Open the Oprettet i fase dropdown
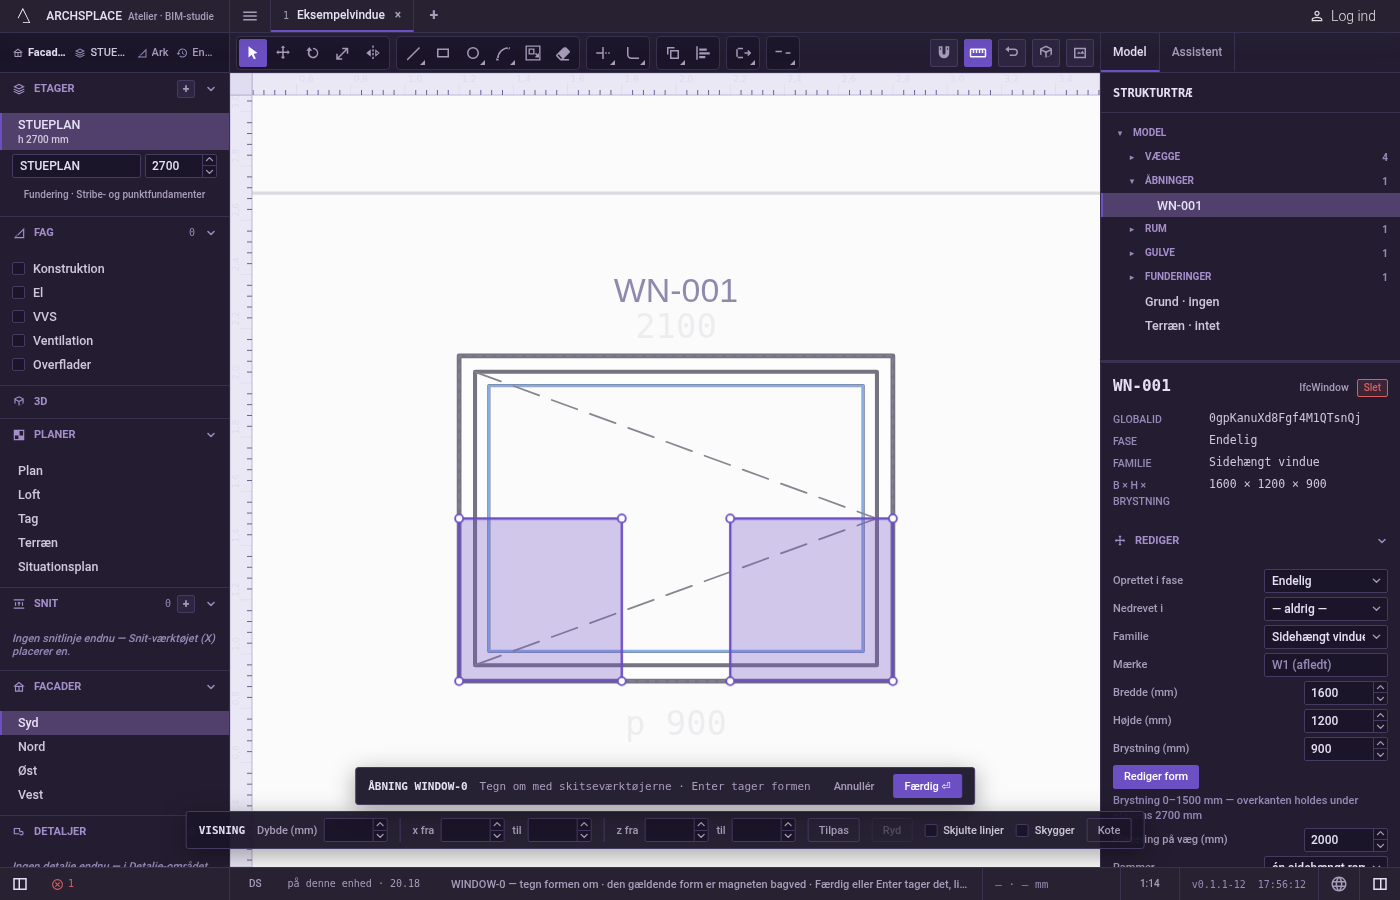The image size is (1400, 900). click(x=1326, y=581)
